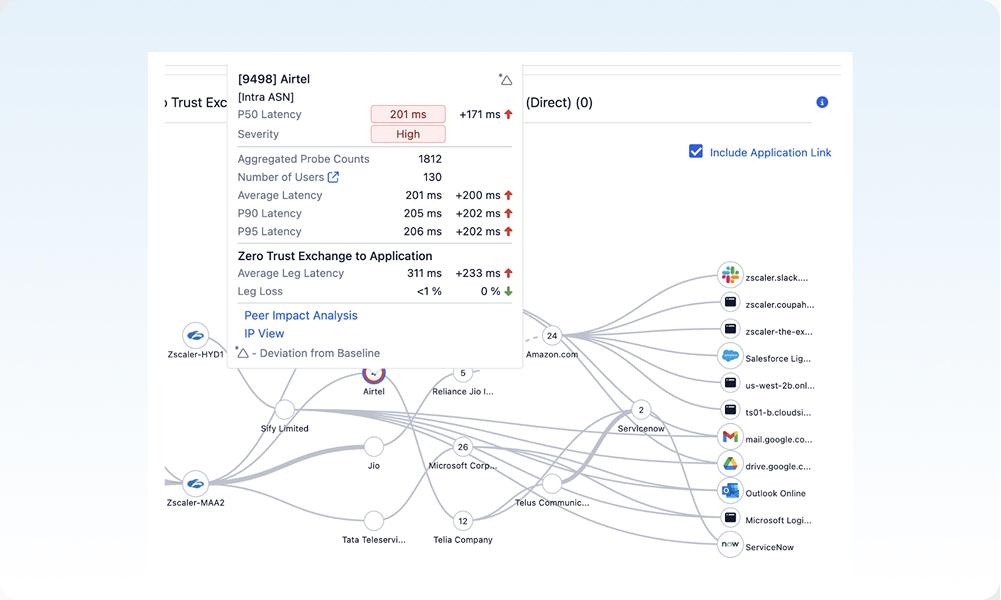Click the '130' users value
Image resolution: width=1001 pixels, height=600 pixels.
pos(432,177)
